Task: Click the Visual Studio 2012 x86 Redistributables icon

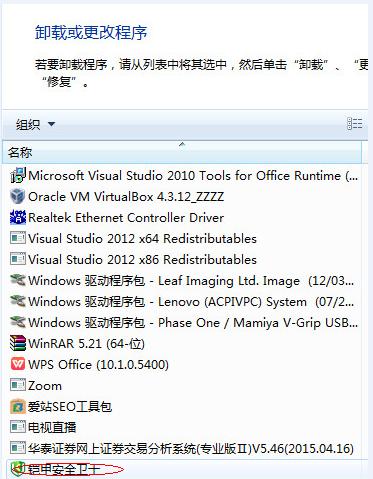Action: tap(18, 259)
